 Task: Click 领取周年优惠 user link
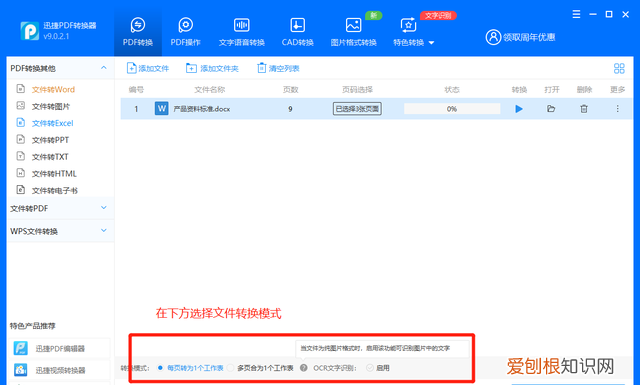tap(520, 37)
